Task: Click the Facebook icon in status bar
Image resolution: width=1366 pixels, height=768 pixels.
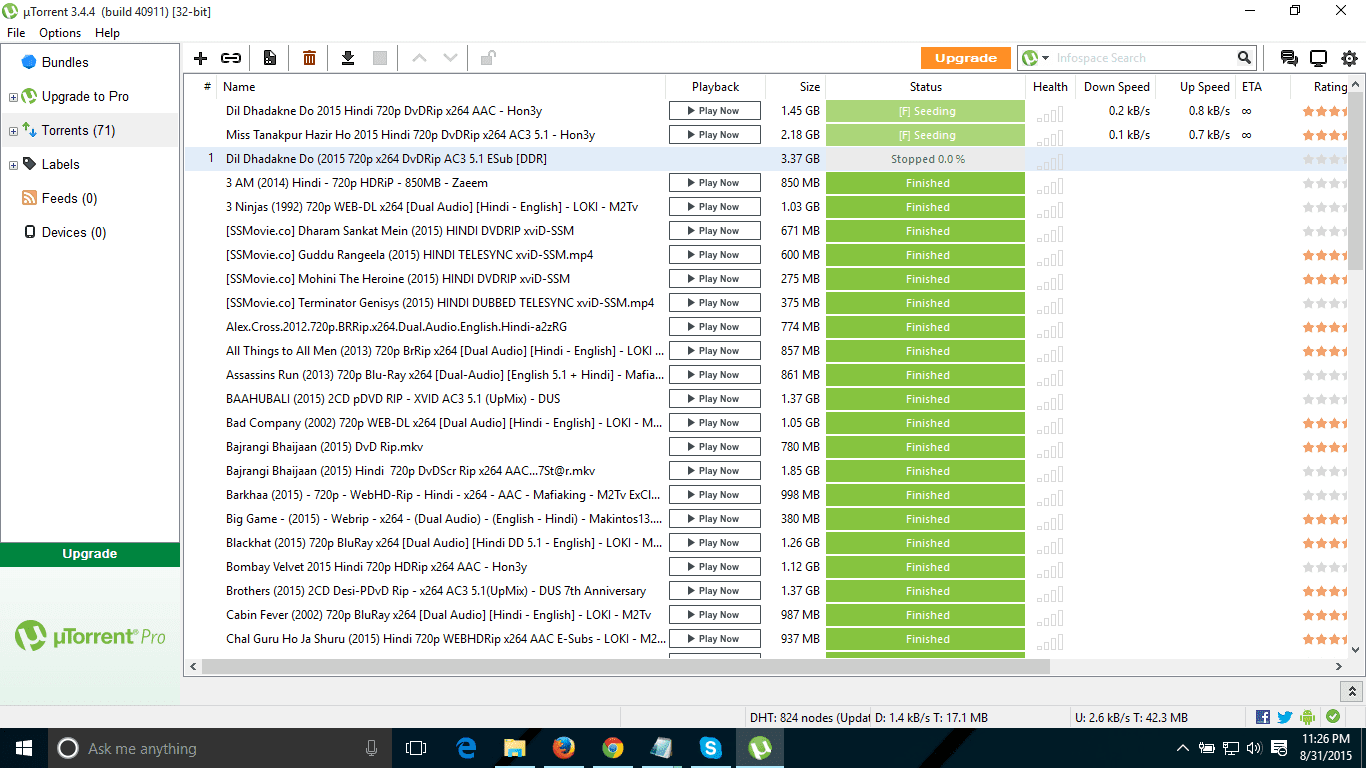Action: (1263, 717)
